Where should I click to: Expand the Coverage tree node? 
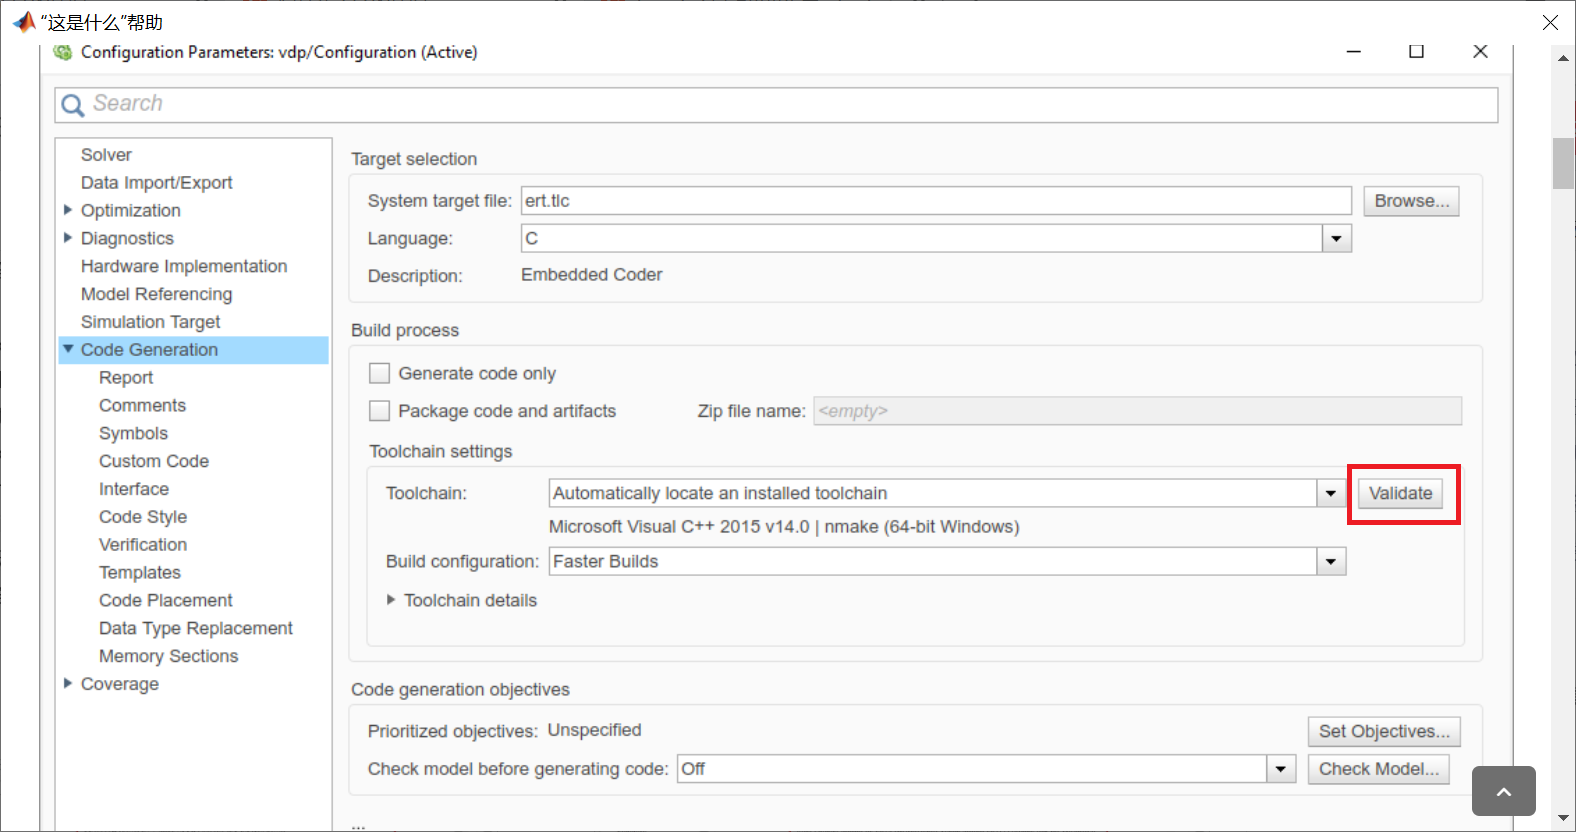tap(68, 683)
